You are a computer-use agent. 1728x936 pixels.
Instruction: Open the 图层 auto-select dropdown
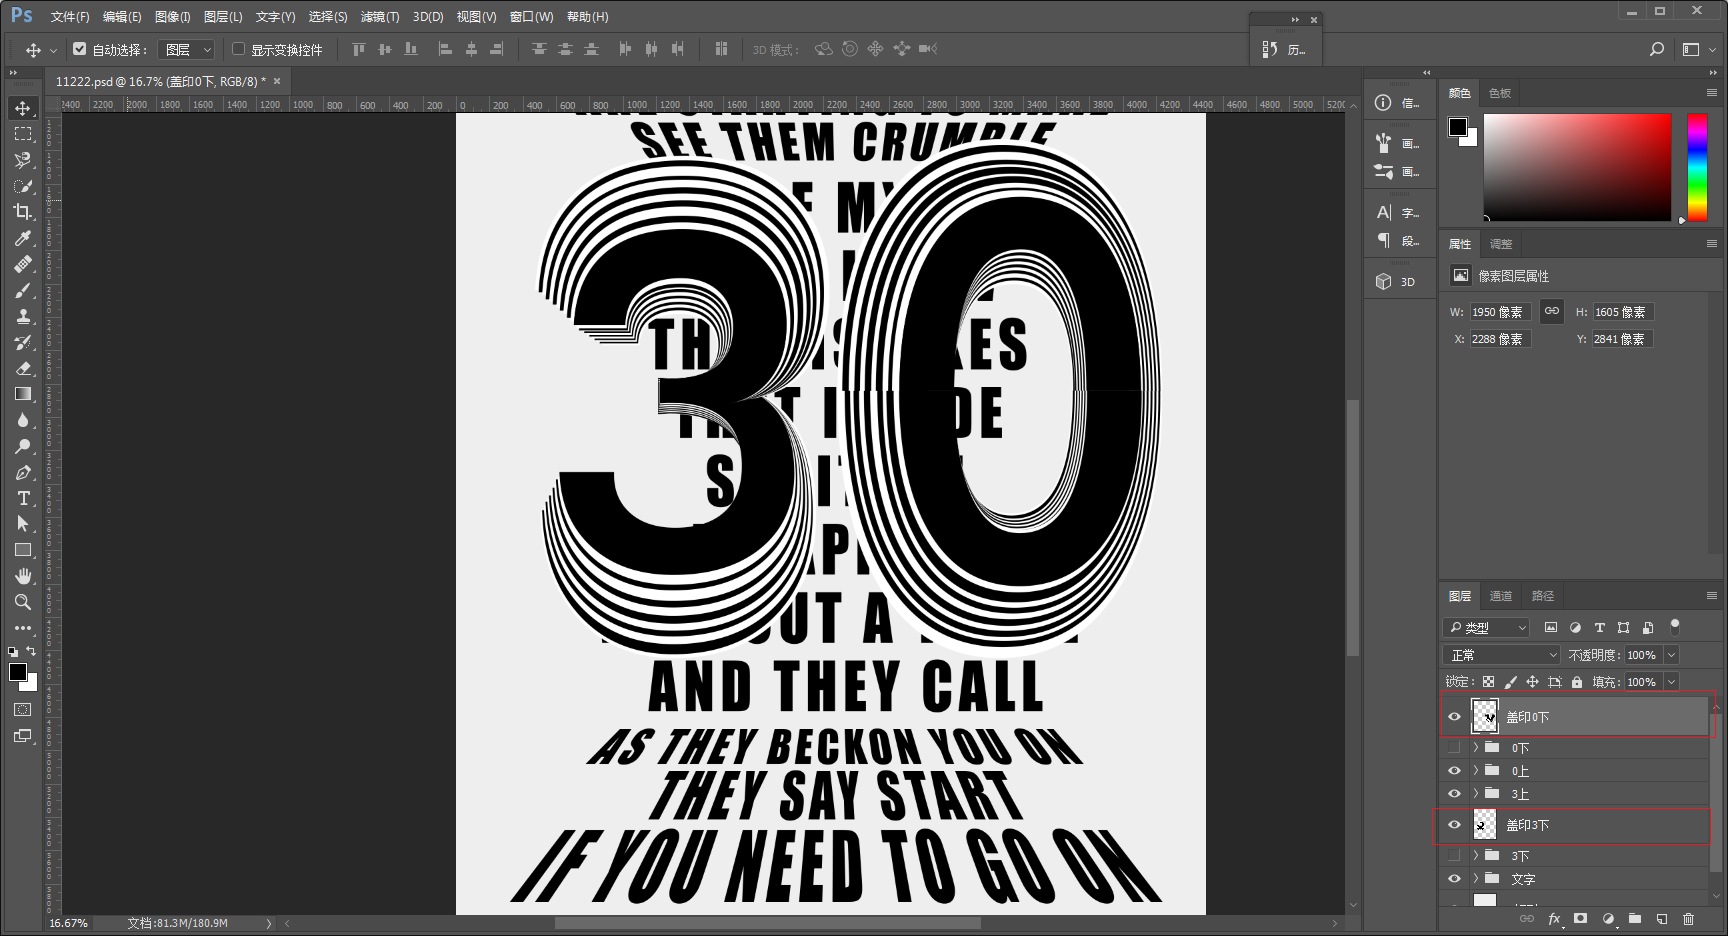pos(188,49)
